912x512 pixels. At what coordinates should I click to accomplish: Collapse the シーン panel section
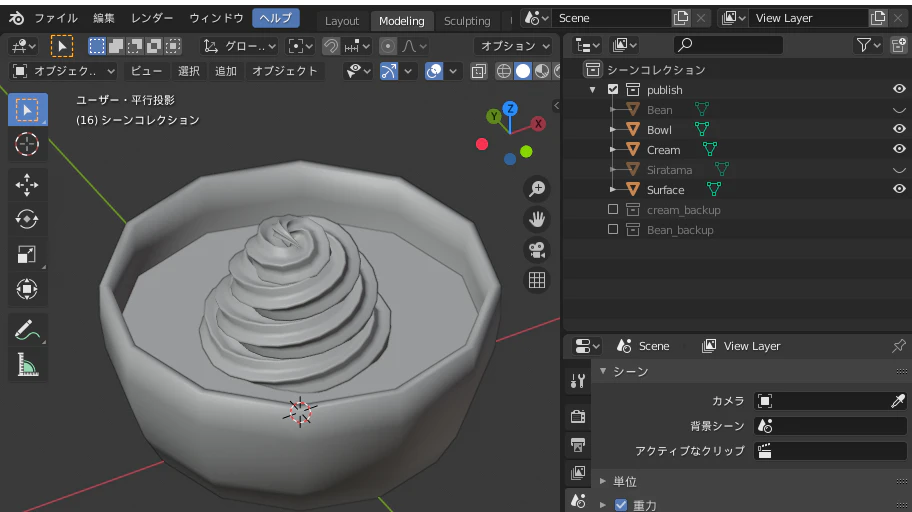tap(603, 371)
